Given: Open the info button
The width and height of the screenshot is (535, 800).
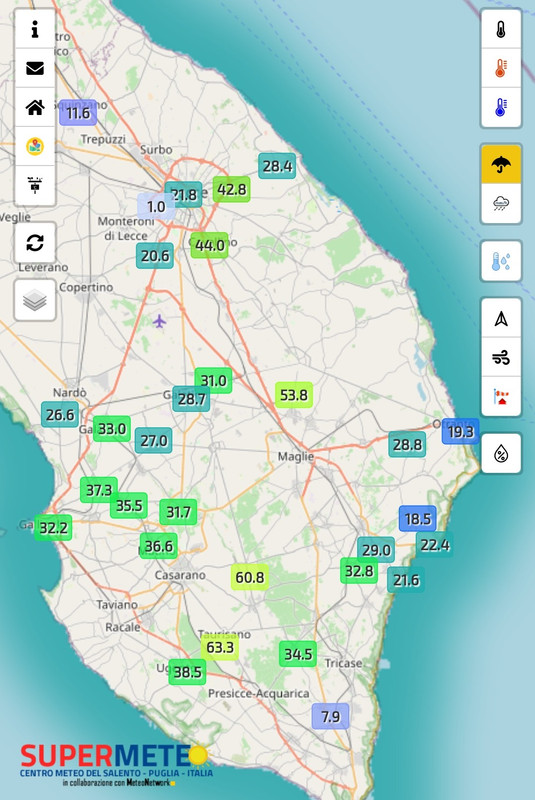Looking at the screenshot, I should pos(35,29).
